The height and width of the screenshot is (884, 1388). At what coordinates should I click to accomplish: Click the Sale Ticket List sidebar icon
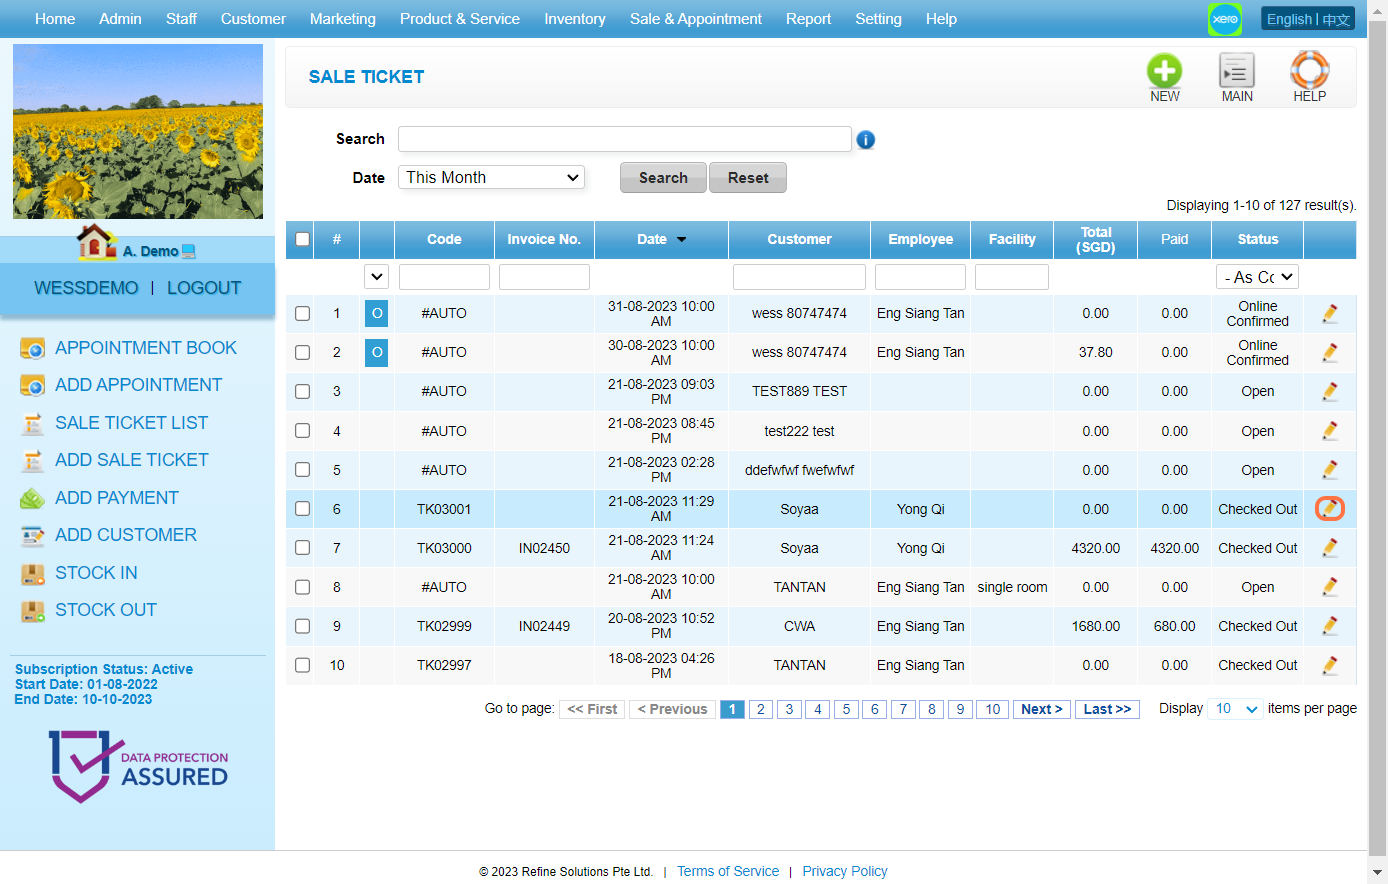[33, 423]
